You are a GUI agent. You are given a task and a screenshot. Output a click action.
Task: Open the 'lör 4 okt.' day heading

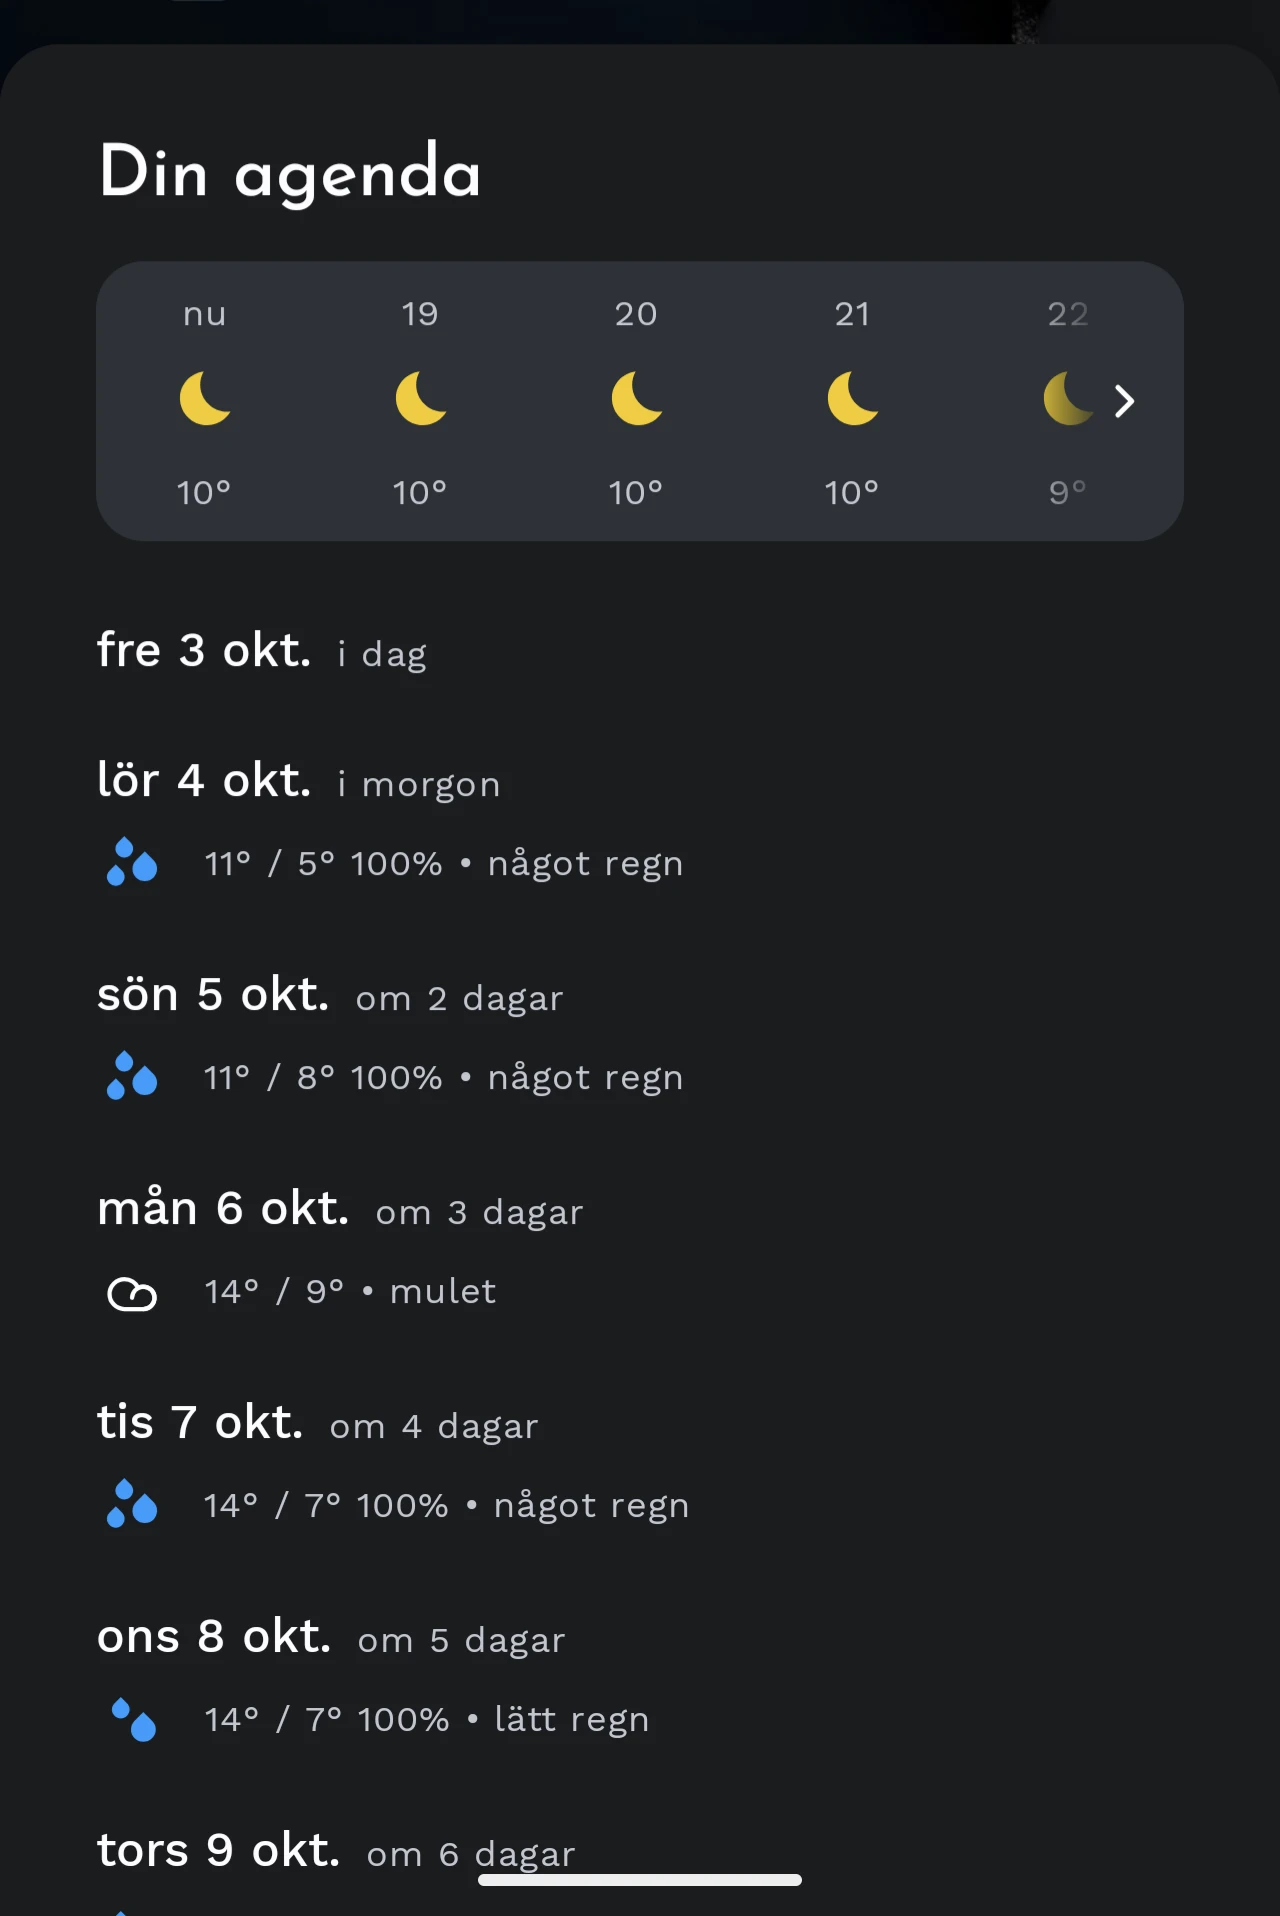point(204,781)
